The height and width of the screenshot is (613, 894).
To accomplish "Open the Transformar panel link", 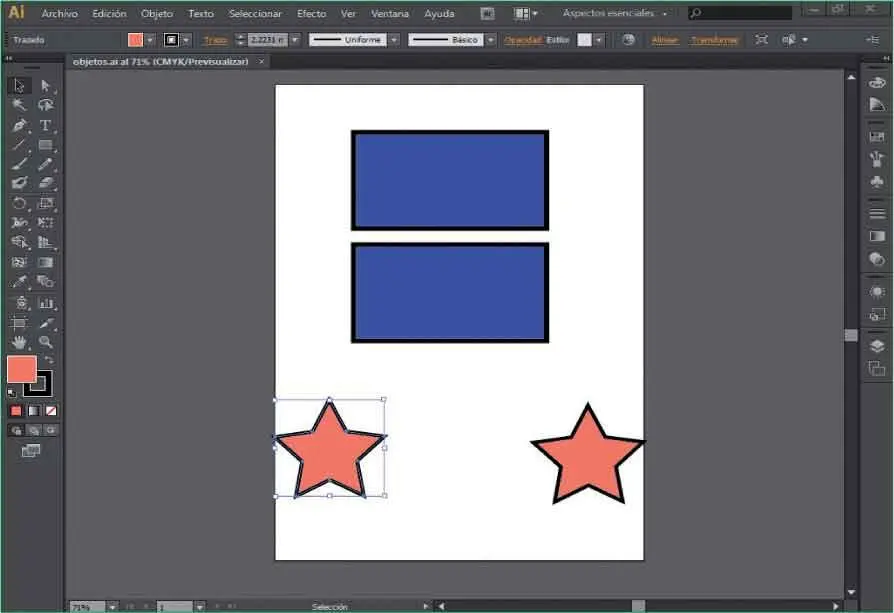I will [x=714, y=40].
